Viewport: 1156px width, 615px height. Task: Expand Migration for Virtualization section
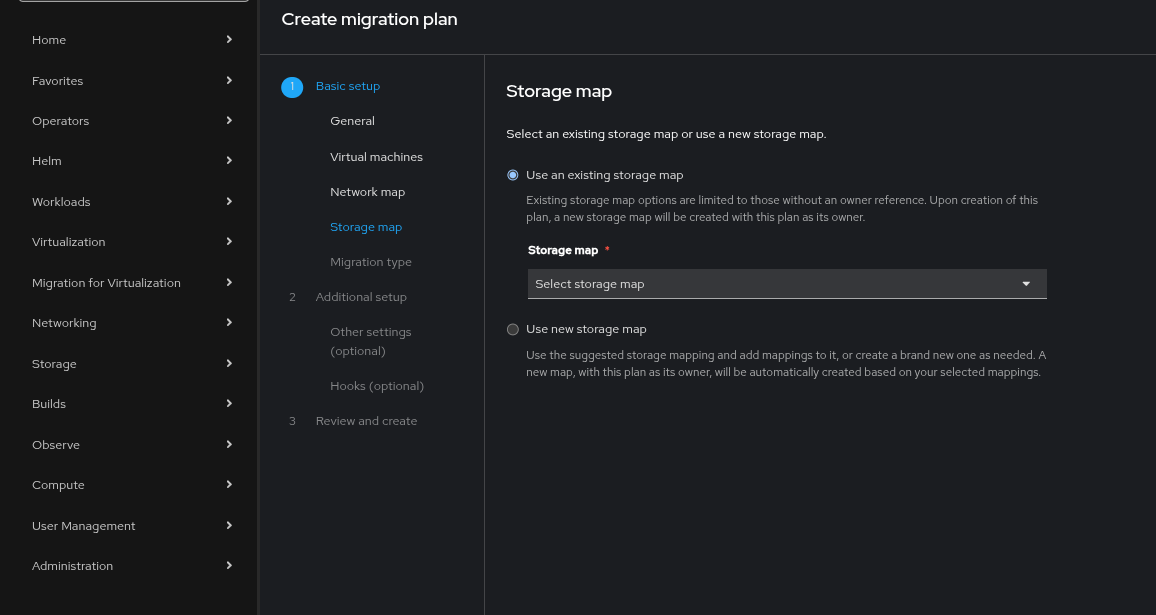106,283
